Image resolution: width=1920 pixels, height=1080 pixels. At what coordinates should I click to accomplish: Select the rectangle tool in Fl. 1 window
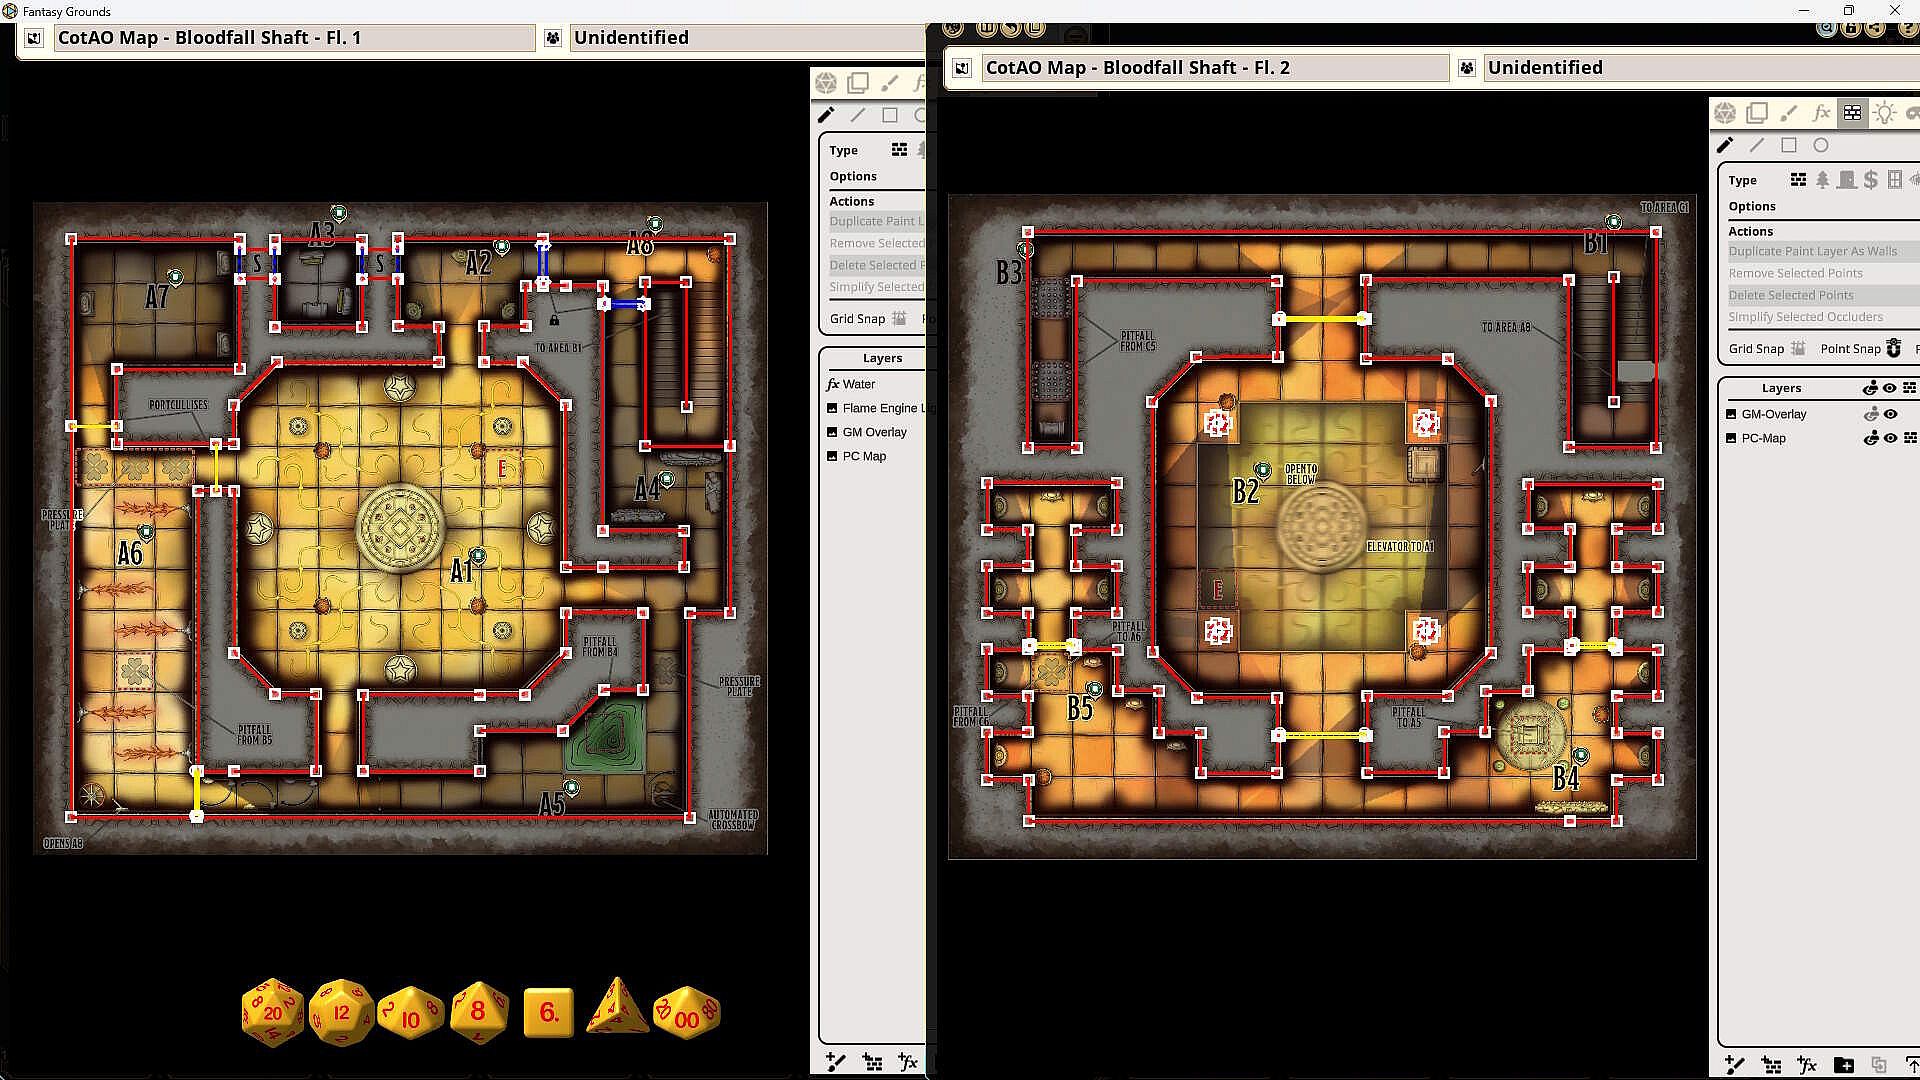[890, 115]
